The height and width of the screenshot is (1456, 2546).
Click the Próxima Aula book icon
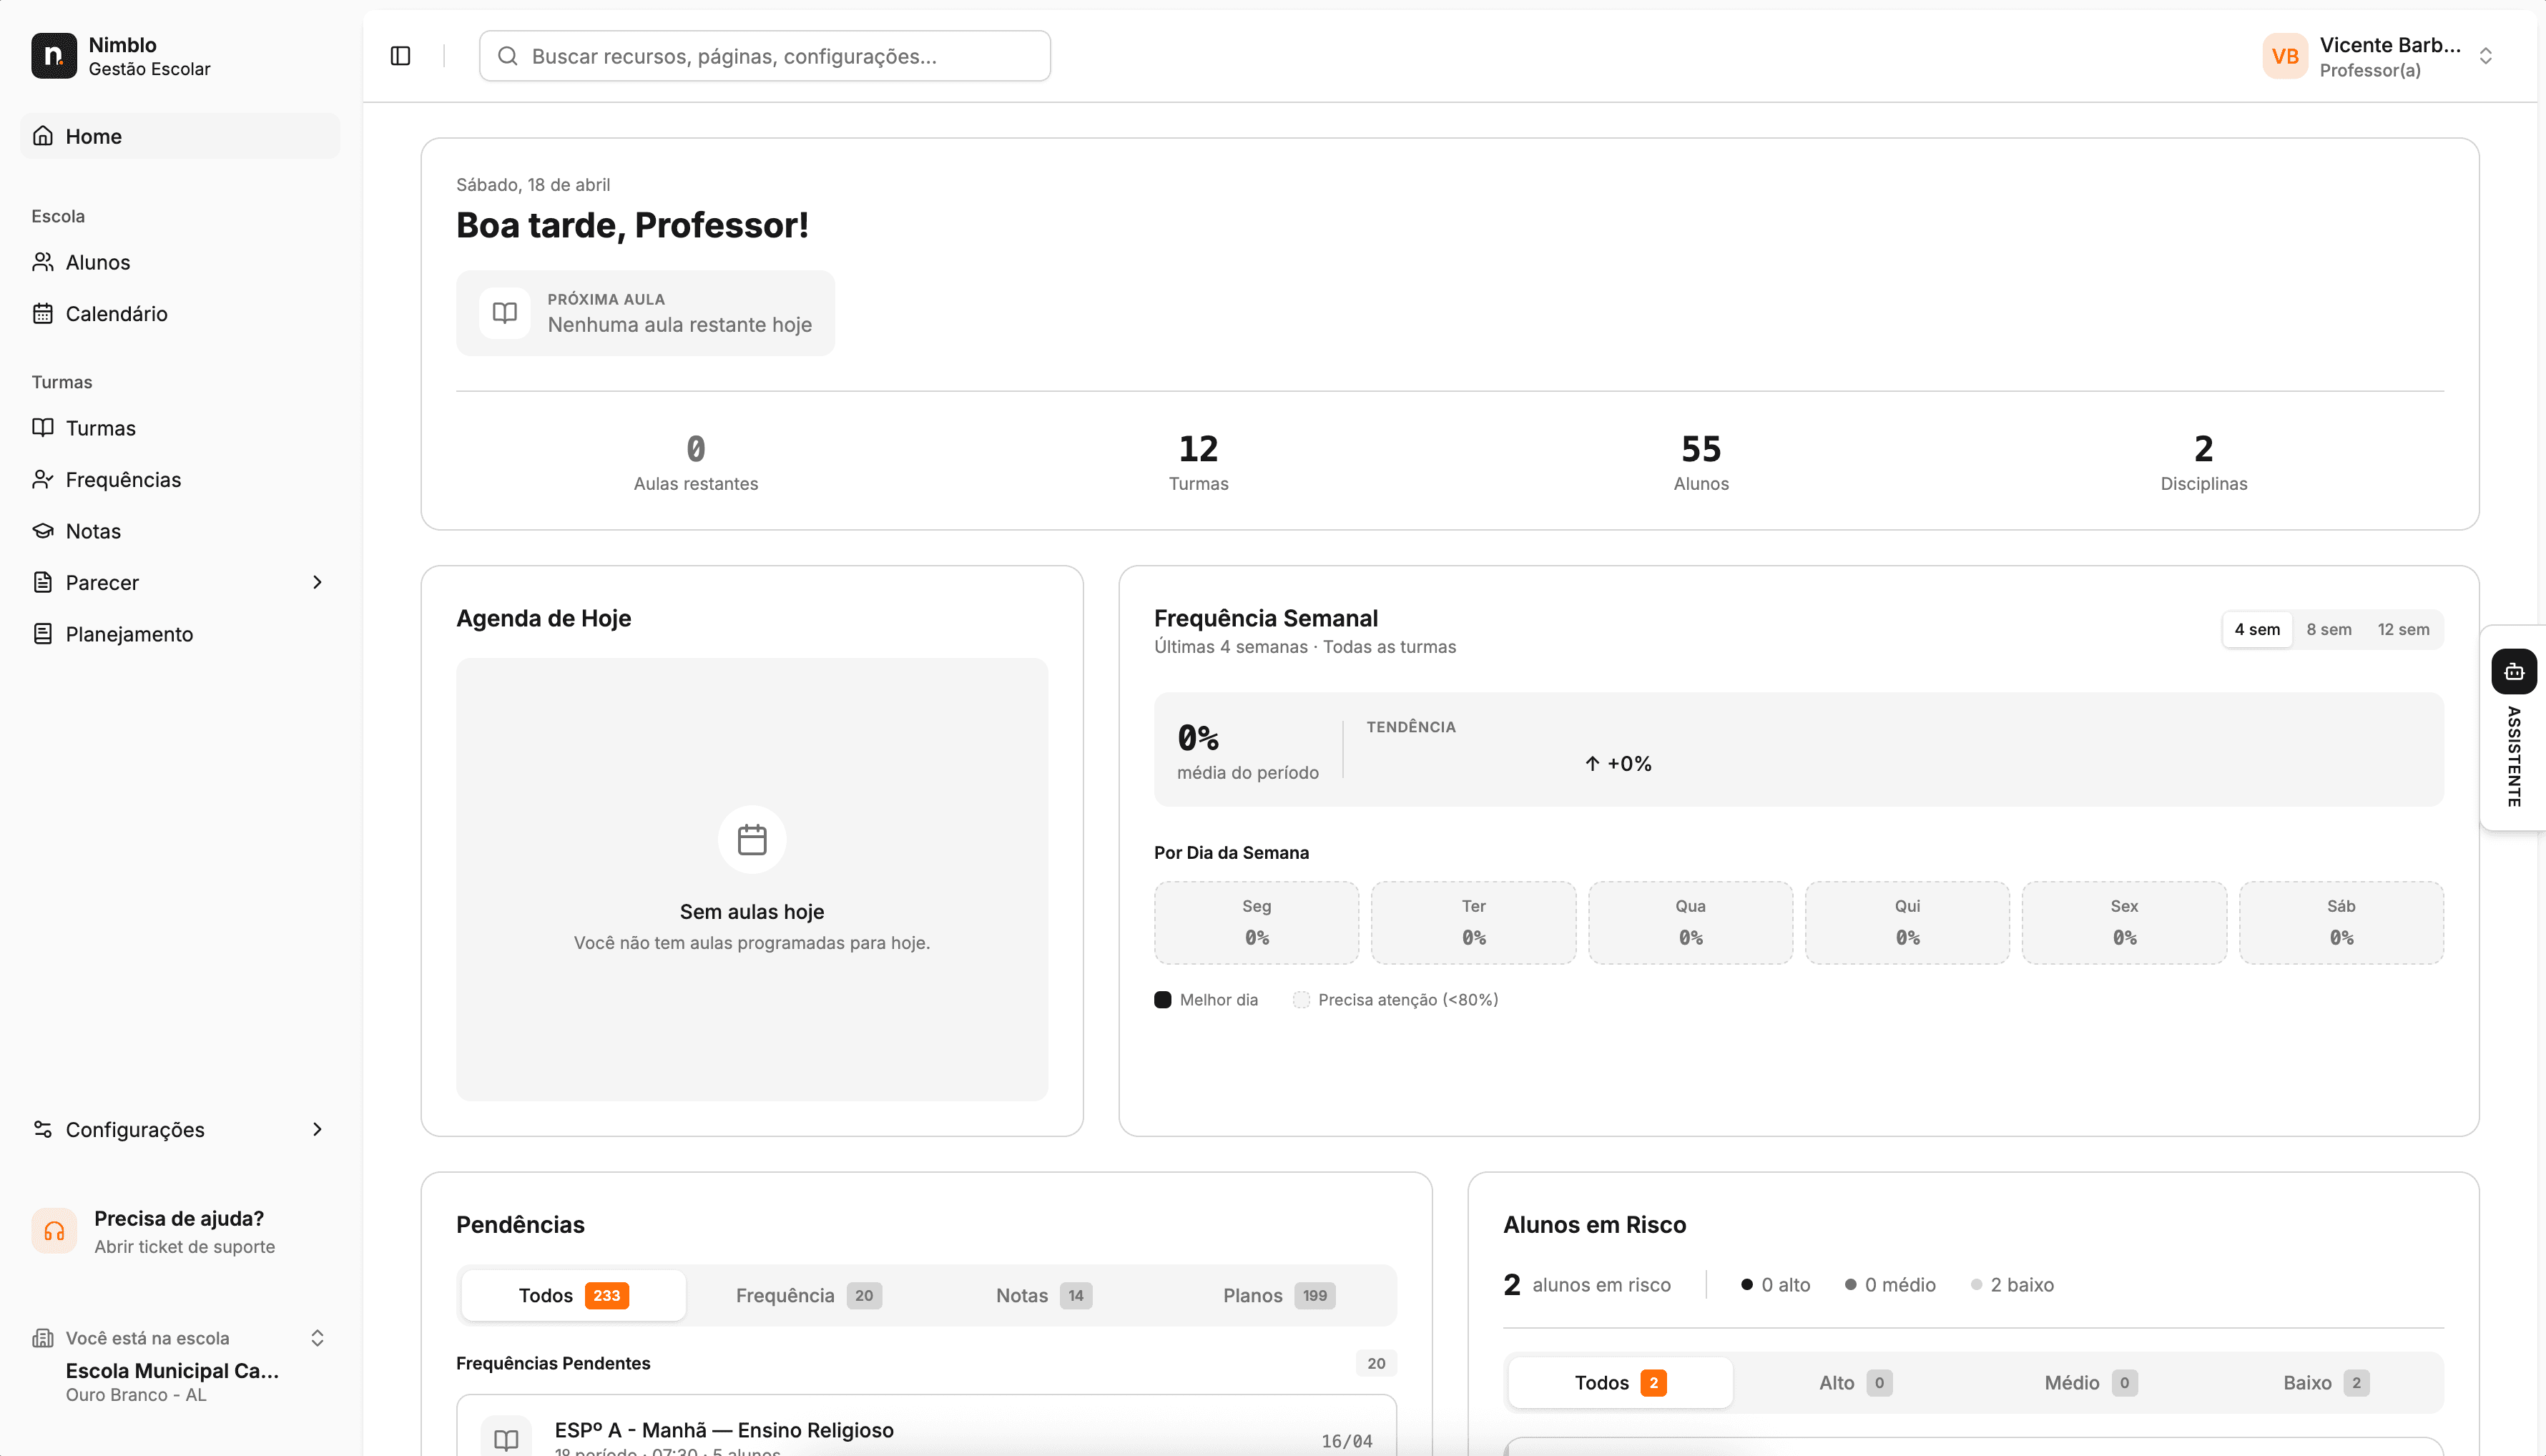(x=505, y=313)
